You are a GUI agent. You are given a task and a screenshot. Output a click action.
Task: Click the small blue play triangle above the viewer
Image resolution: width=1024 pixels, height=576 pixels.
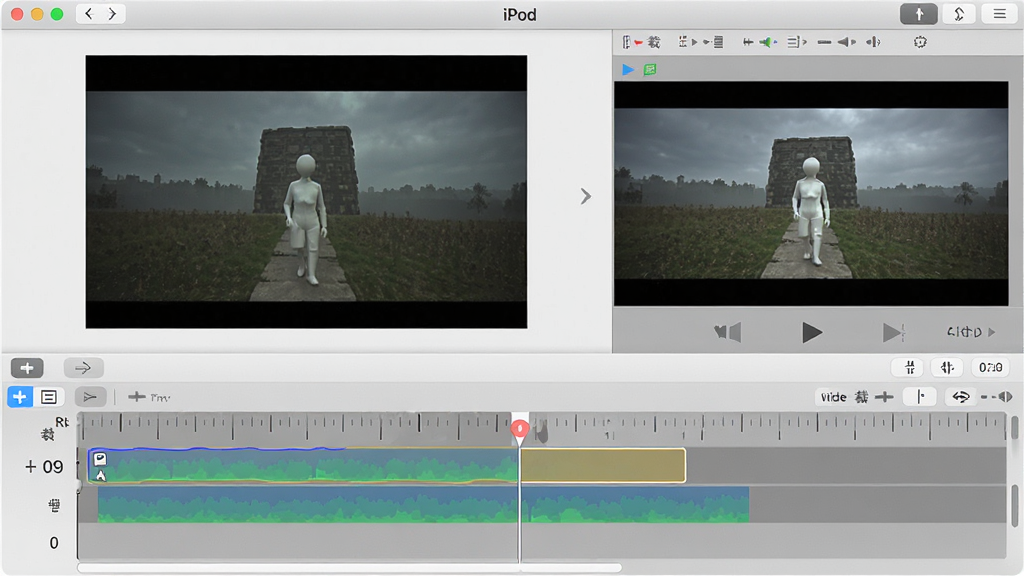(x=628, y=69)
